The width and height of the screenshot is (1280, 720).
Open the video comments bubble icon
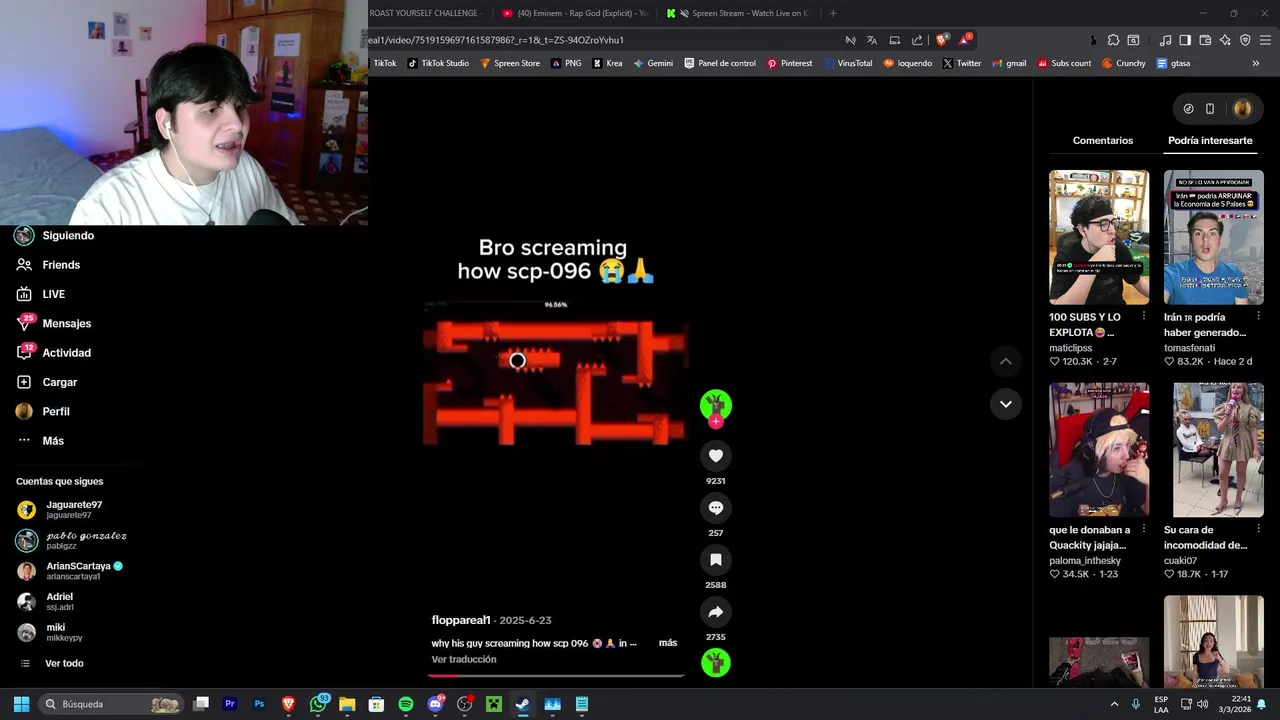click(x=715, y=508)
